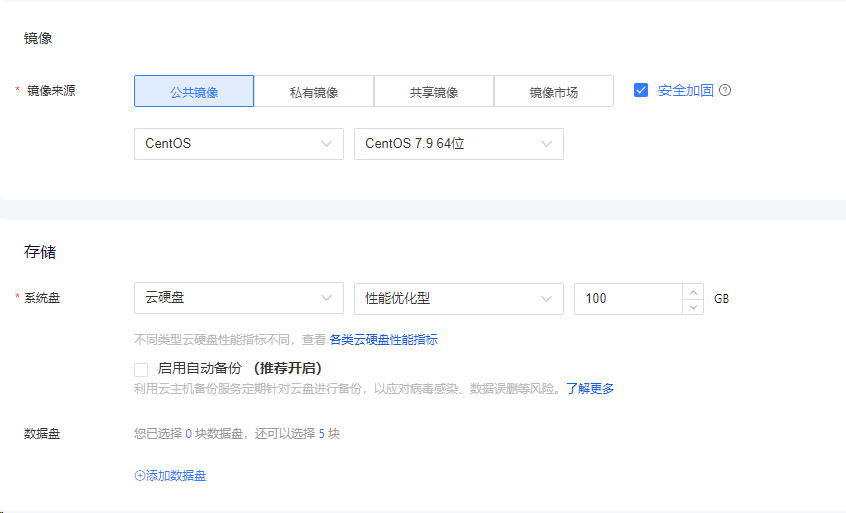Viewport: 846px width, 513px height.
Task: Uncheck the 安全加固 checkbox
Action: click(641, 90)
